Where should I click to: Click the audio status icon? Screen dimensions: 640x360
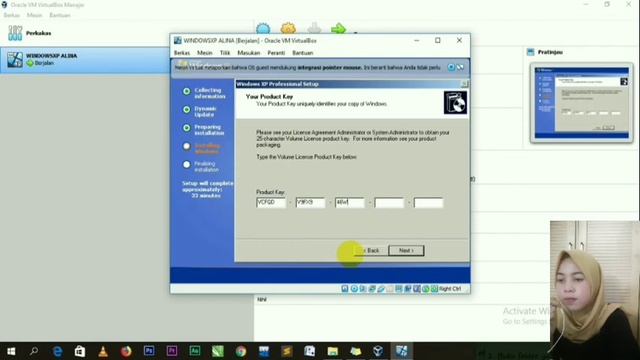tap(363, 289)
